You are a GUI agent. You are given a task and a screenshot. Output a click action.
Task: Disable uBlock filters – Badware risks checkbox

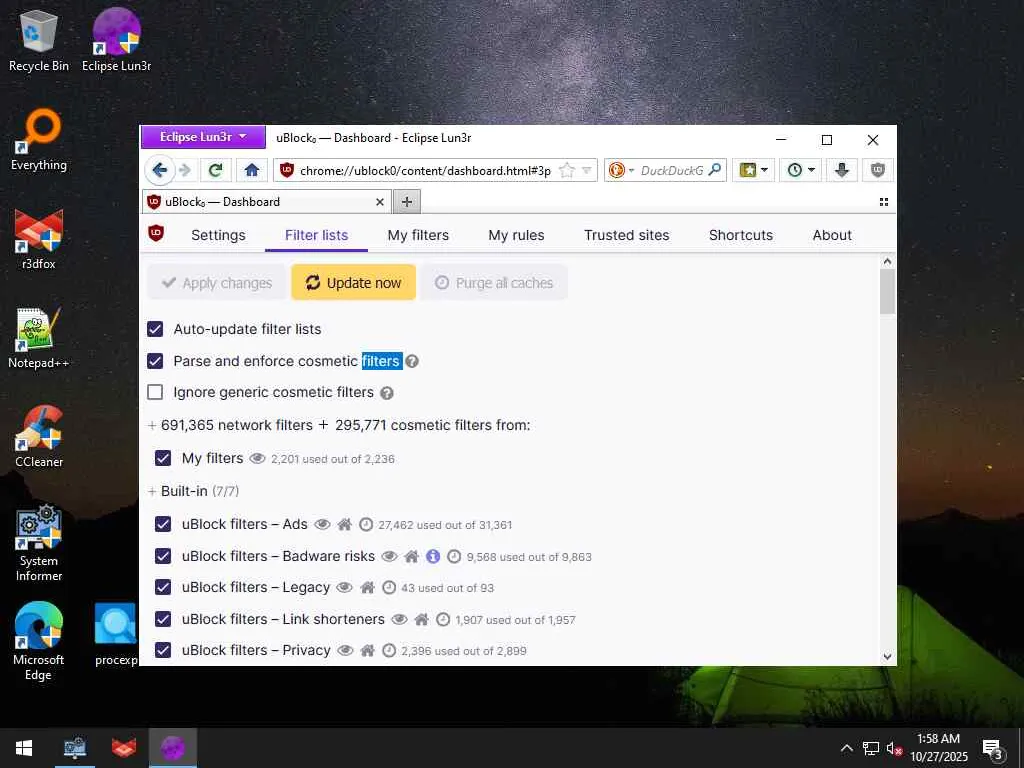[x=163, y=556]
